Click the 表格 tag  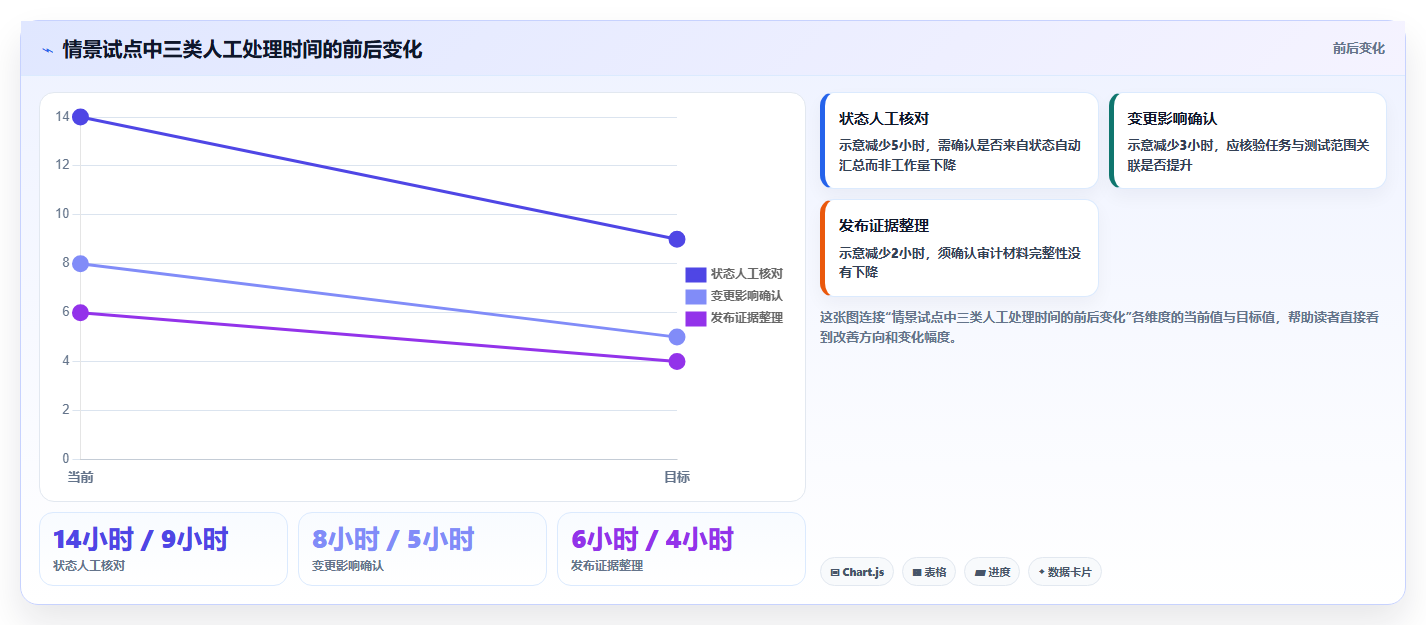point(929,572)
